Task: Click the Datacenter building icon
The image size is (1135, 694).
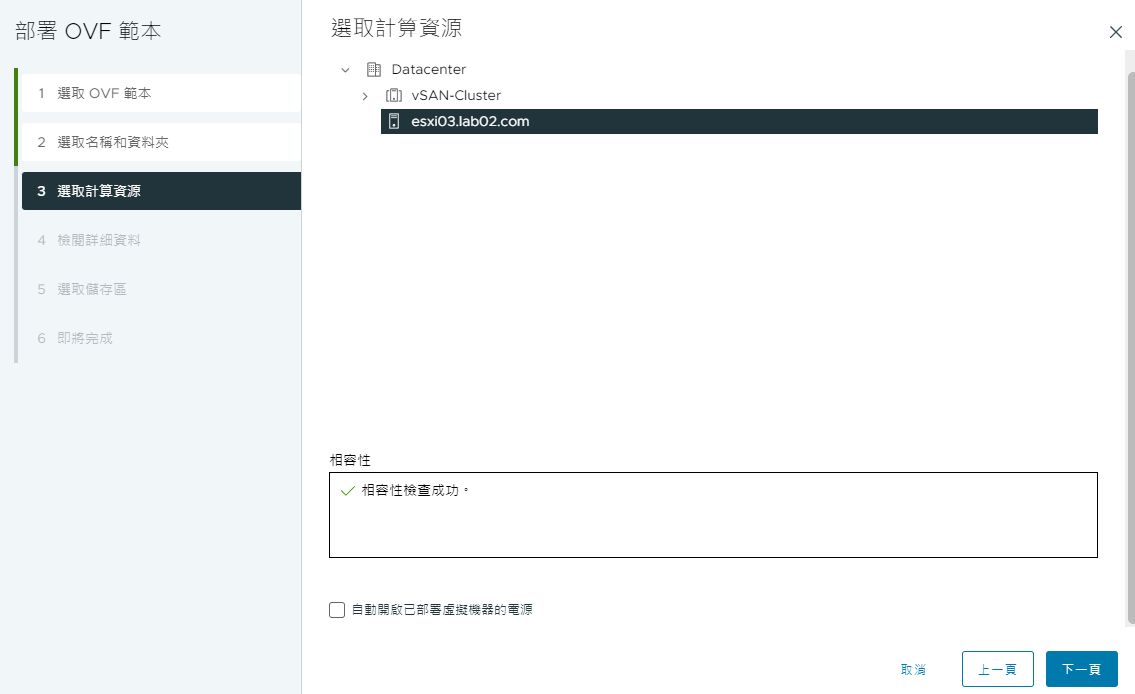Action: coord(374,69)
